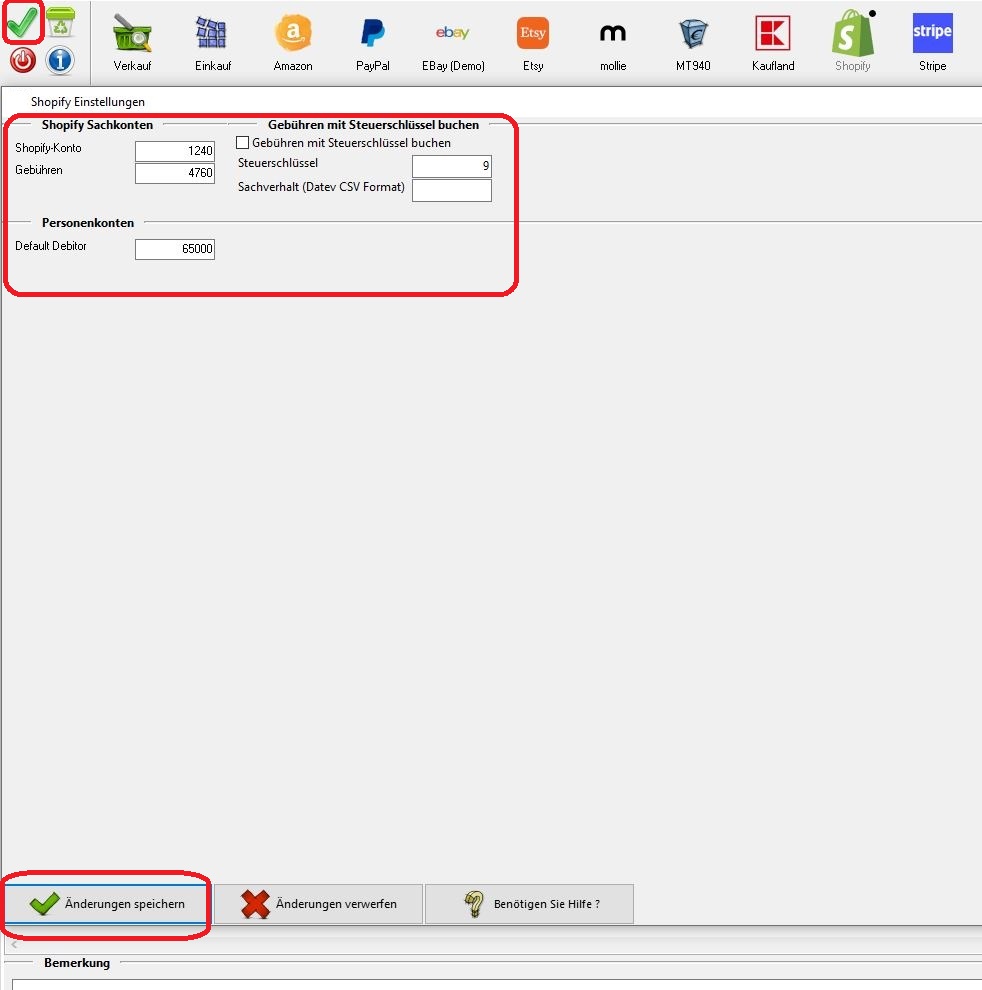The width and height of the screenshot is (982, 990).
Task: Open the PayPal settings icon
Action: point(373,42)
